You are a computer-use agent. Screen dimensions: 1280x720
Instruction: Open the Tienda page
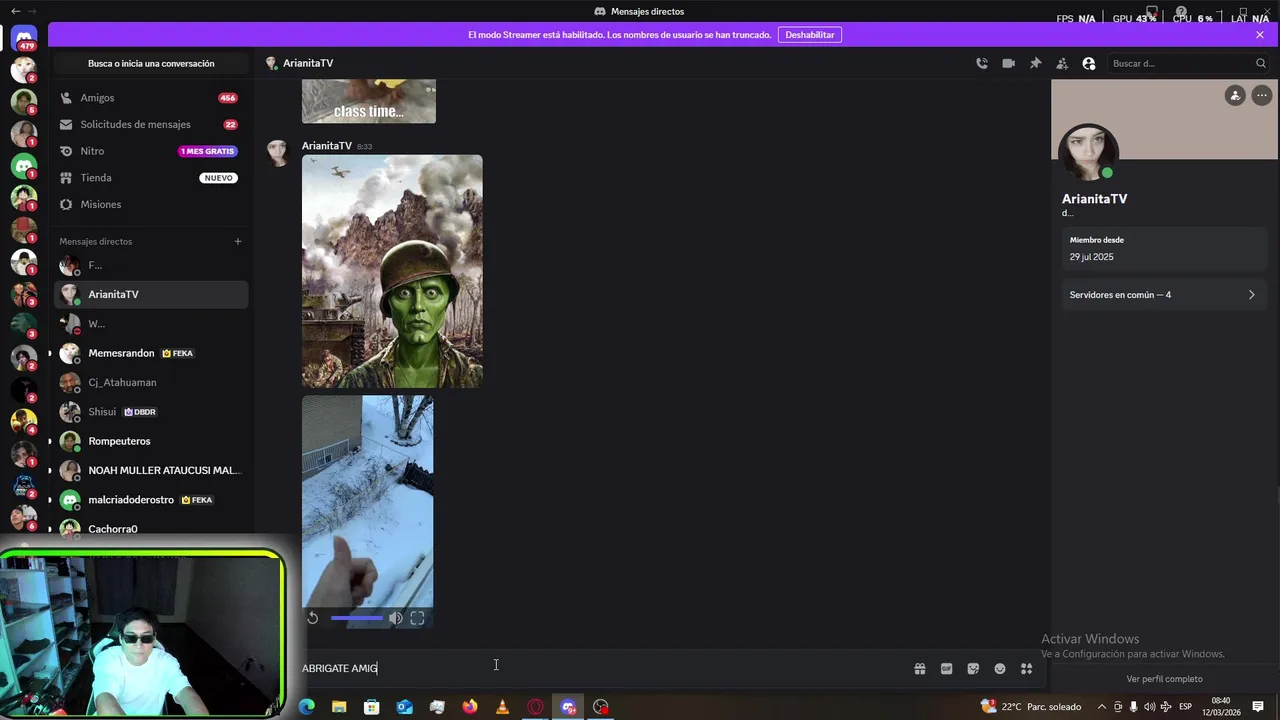coord(151,178)
